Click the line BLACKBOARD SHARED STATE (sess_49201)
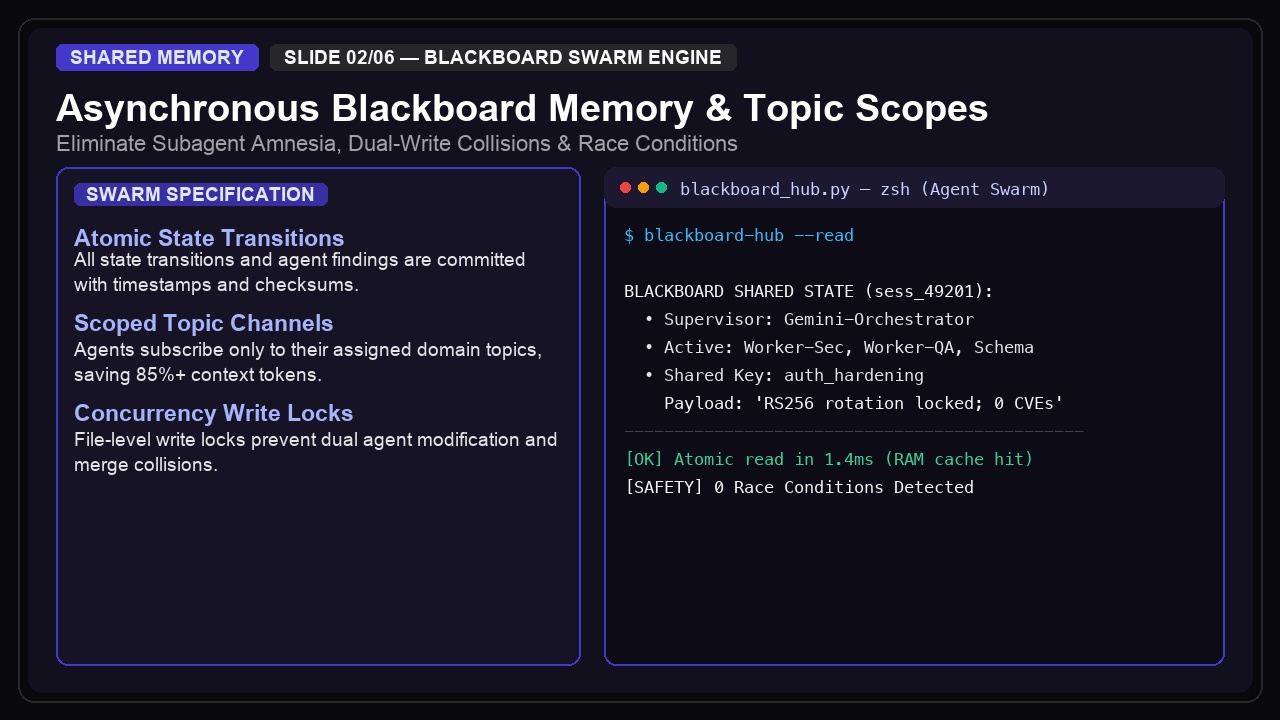1280x720 pixels. point(809,292)
